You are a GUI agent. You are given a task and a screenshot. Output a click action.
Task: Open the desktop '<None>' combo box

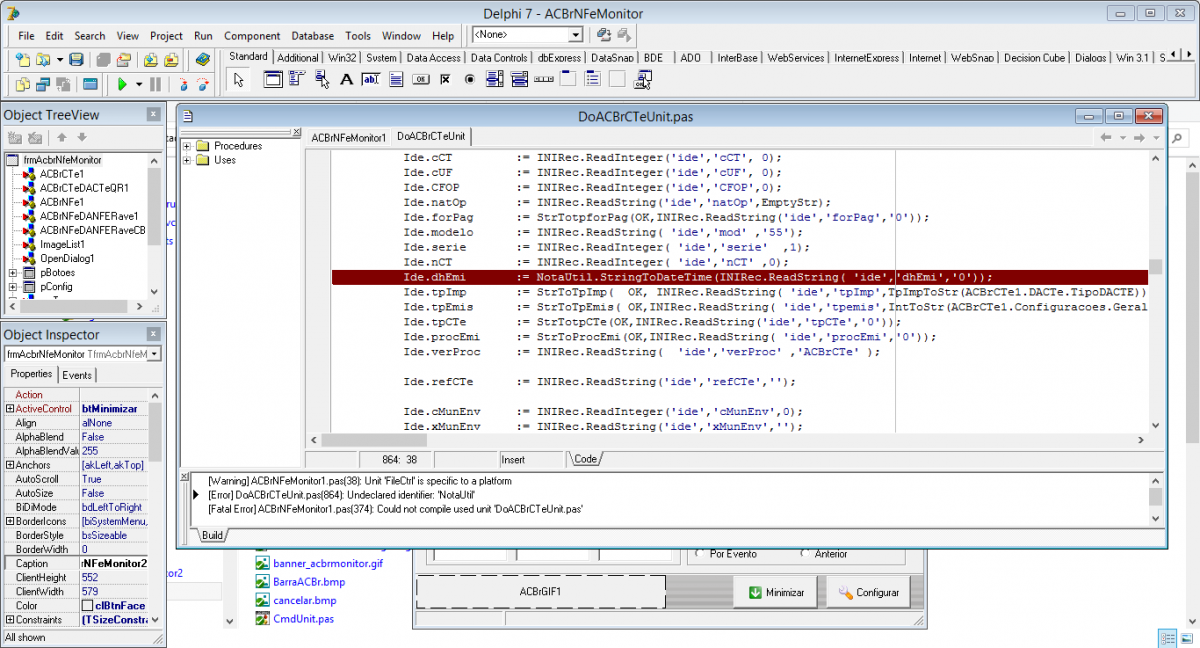(528, 35)
